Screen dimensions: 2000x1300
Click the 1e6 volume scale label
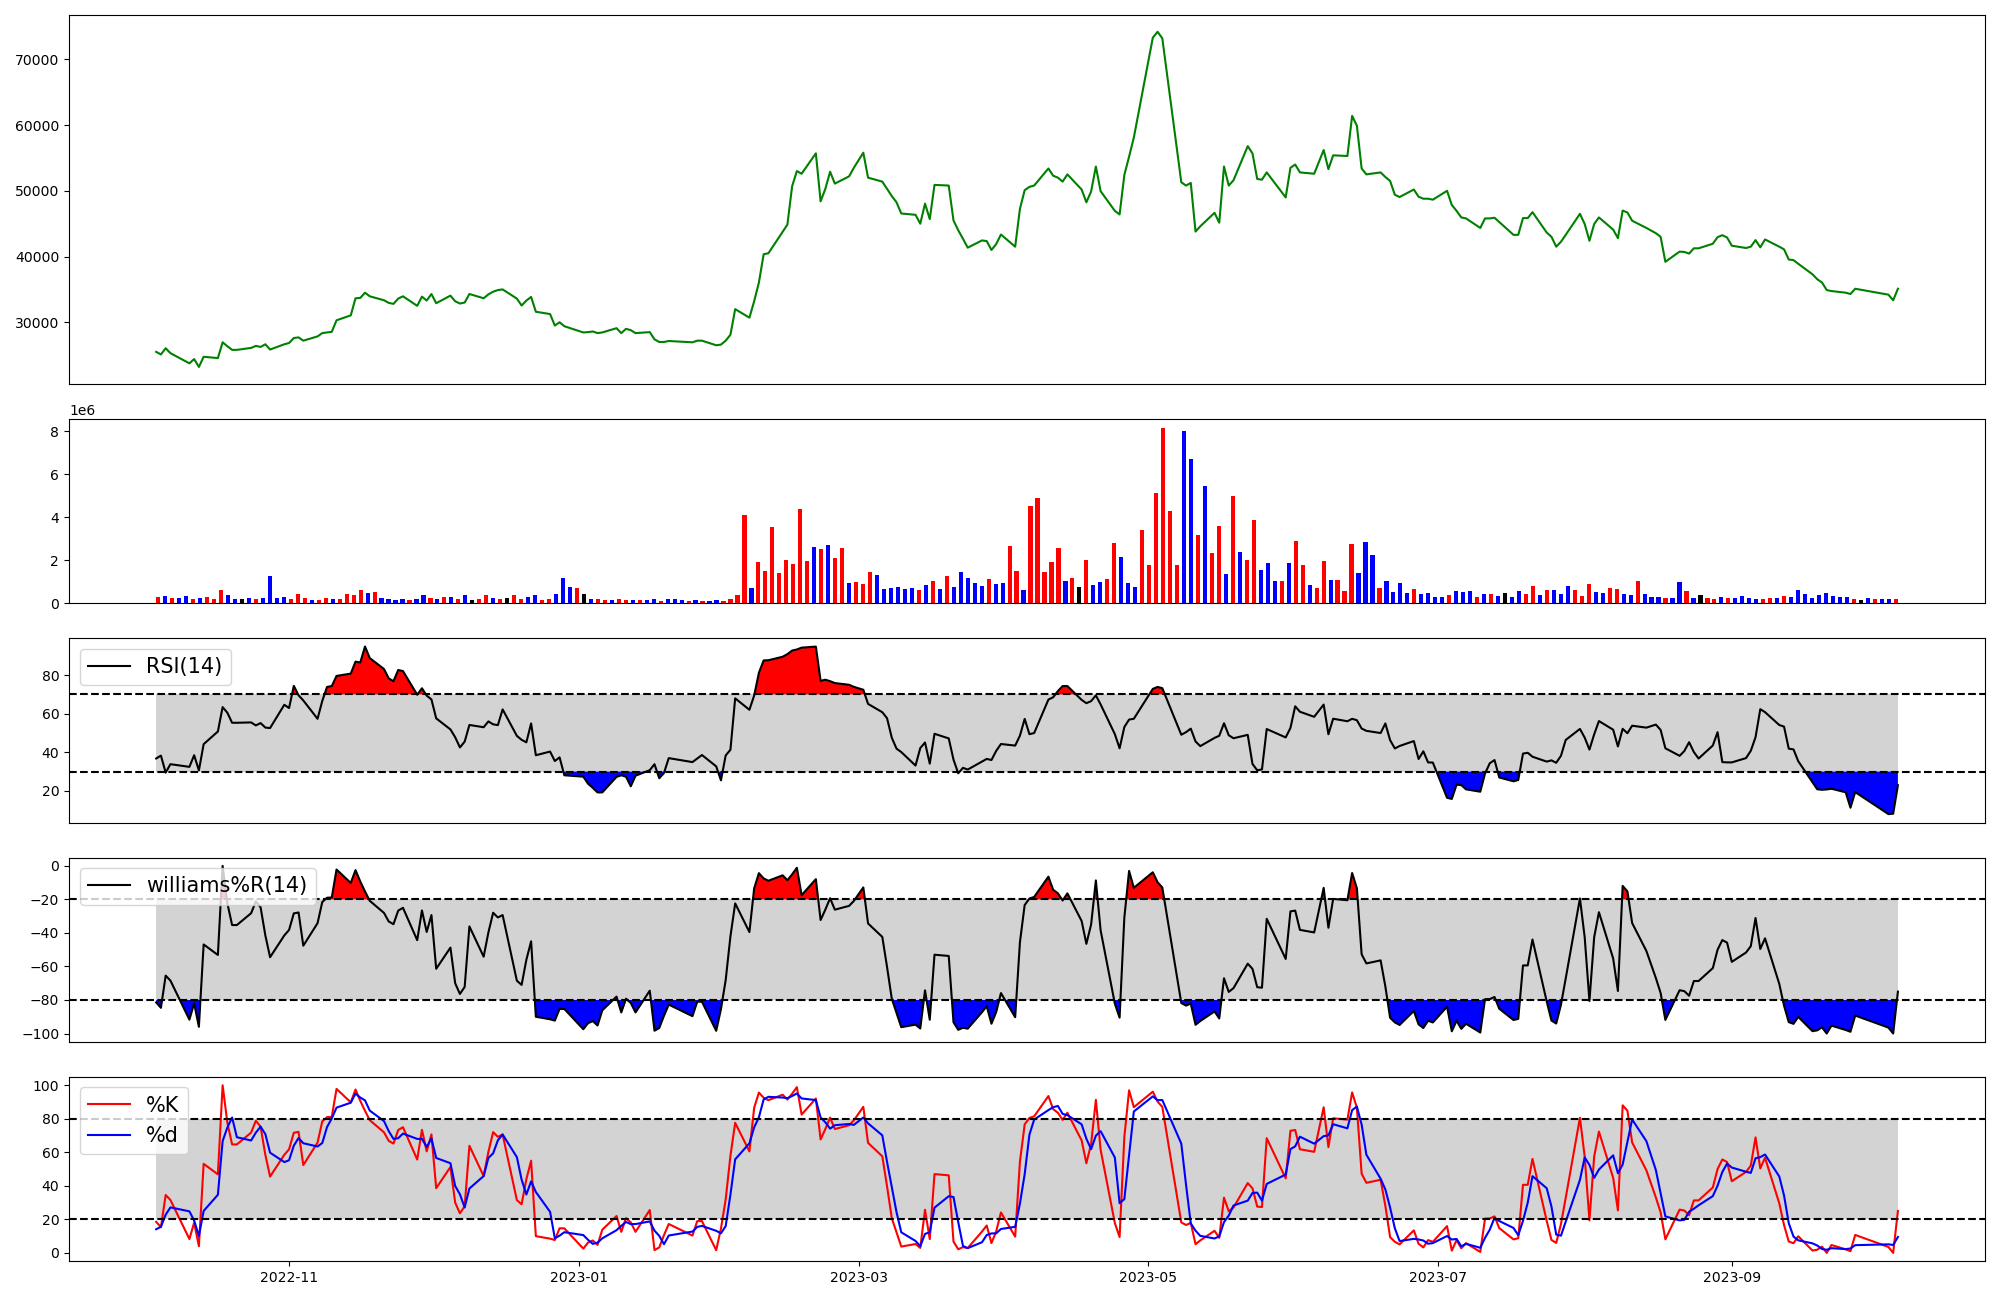pyautogui.click(x=82, y=411)
